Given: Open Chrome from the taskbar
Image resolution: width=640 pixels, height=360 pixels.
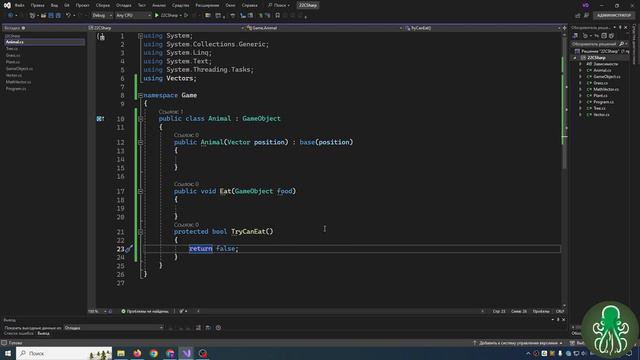Looking at the screenshot, I should pyautogui.click(x=153, y=353).
